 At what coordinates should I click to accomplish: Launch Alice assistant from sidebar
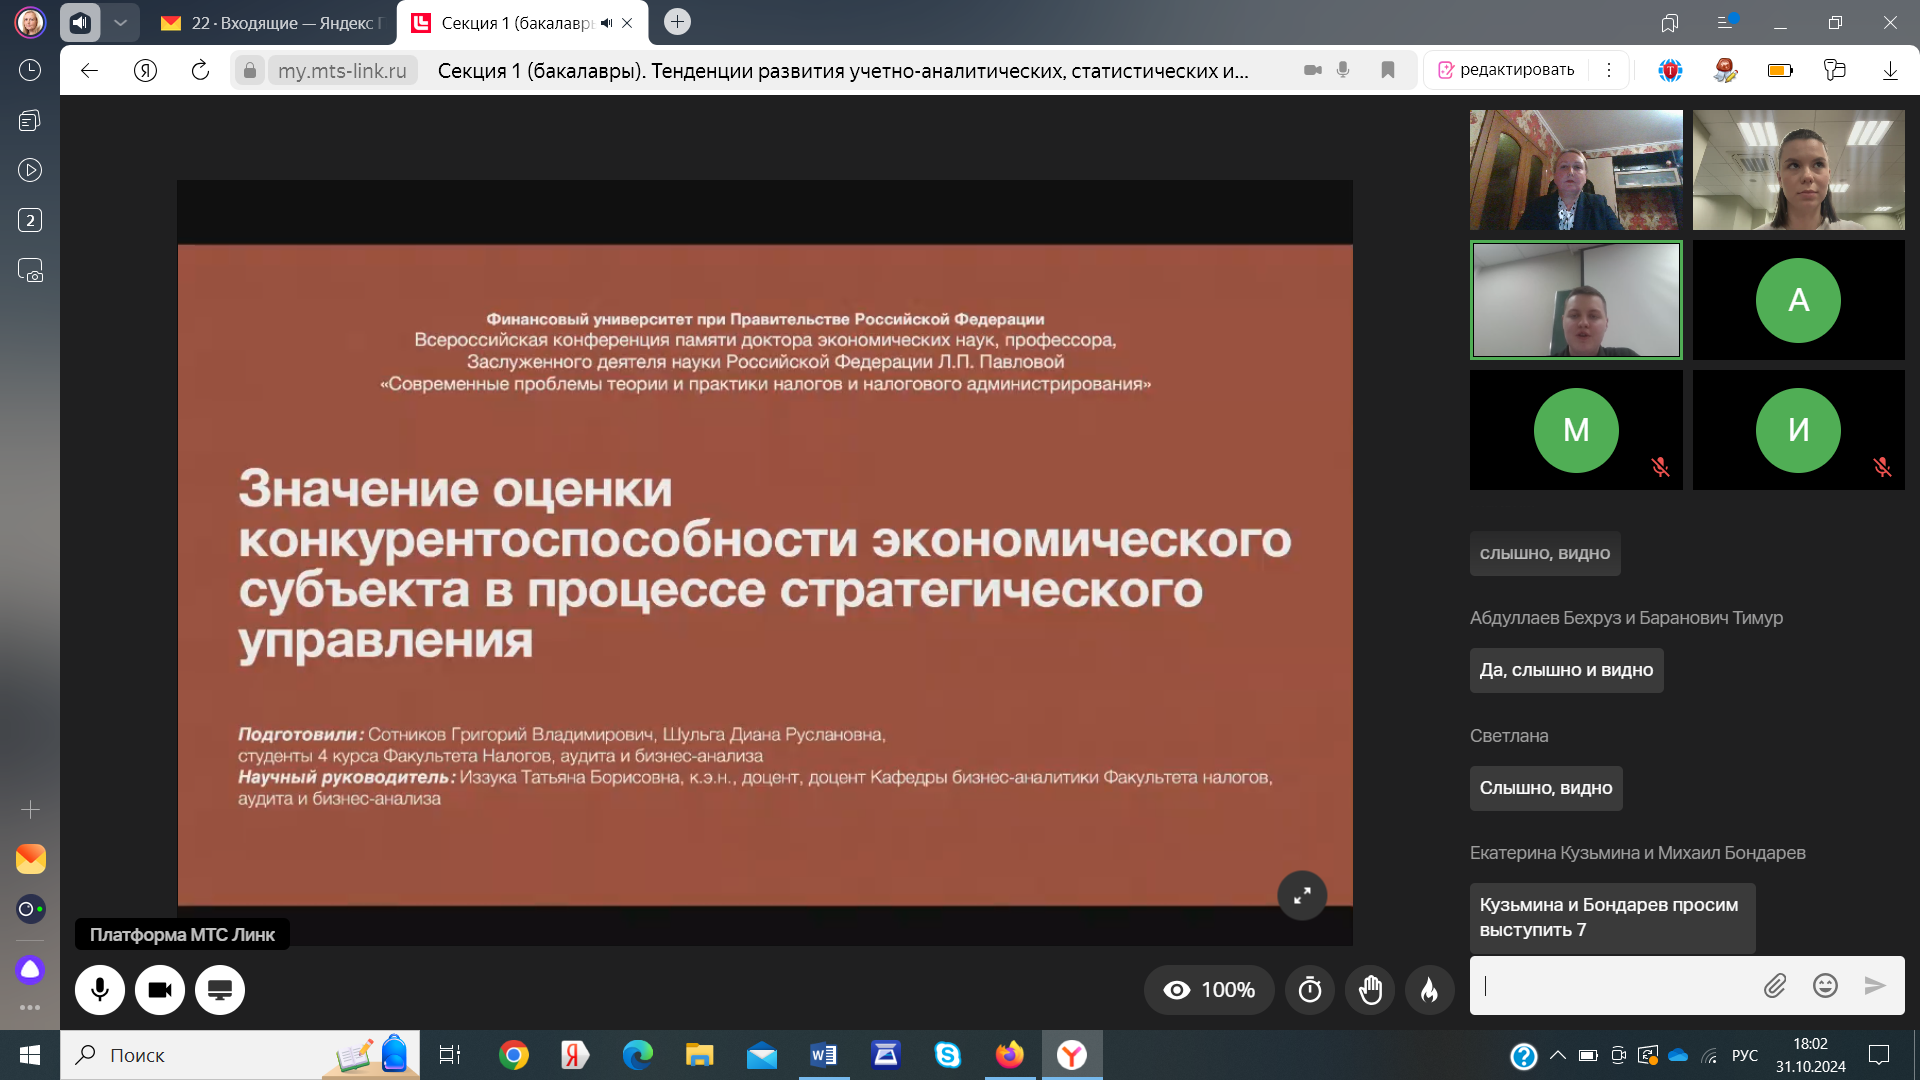(30, 969)
